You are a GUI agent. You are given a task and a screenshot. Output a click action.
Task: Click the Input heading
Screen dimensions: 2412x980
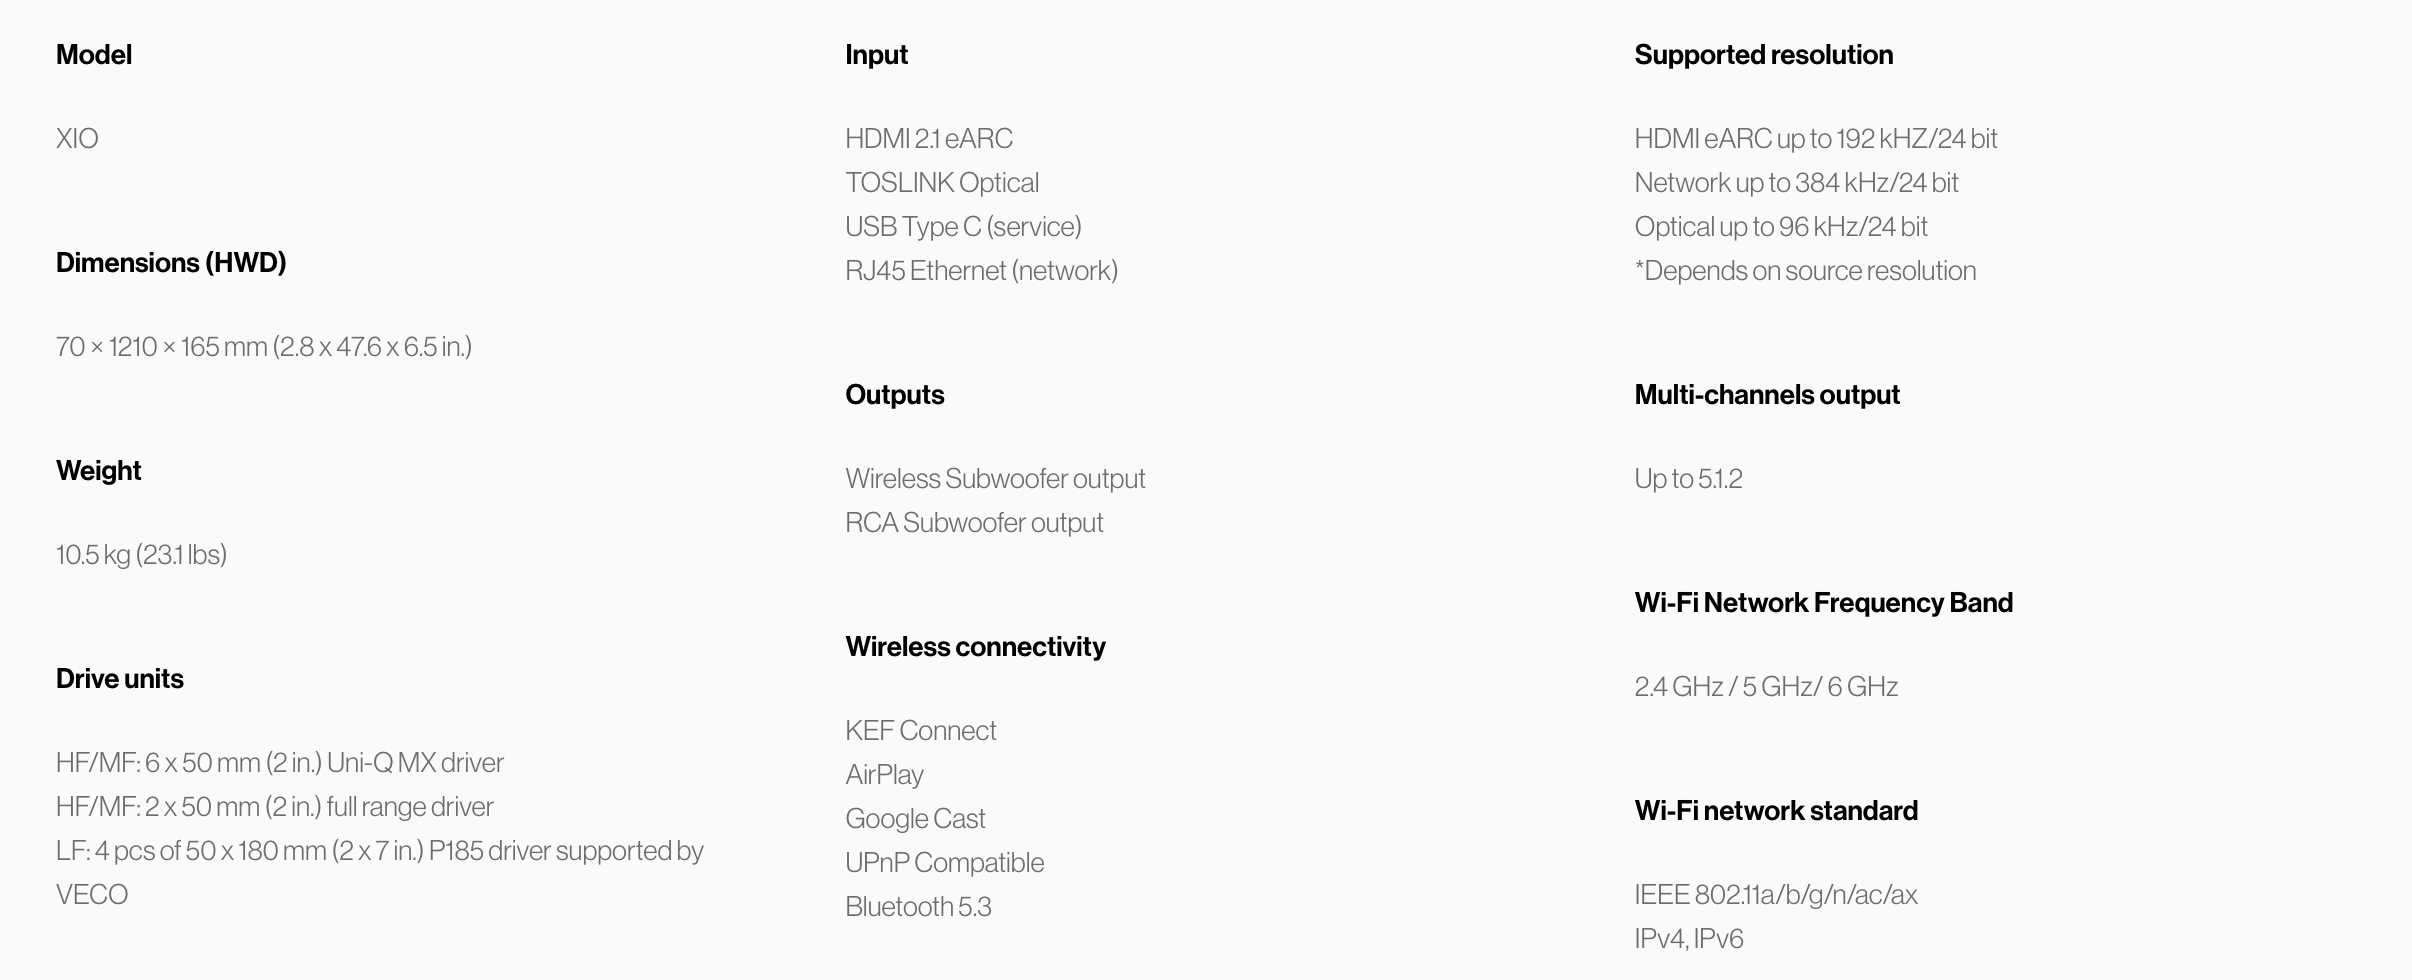tap(876, 55)
